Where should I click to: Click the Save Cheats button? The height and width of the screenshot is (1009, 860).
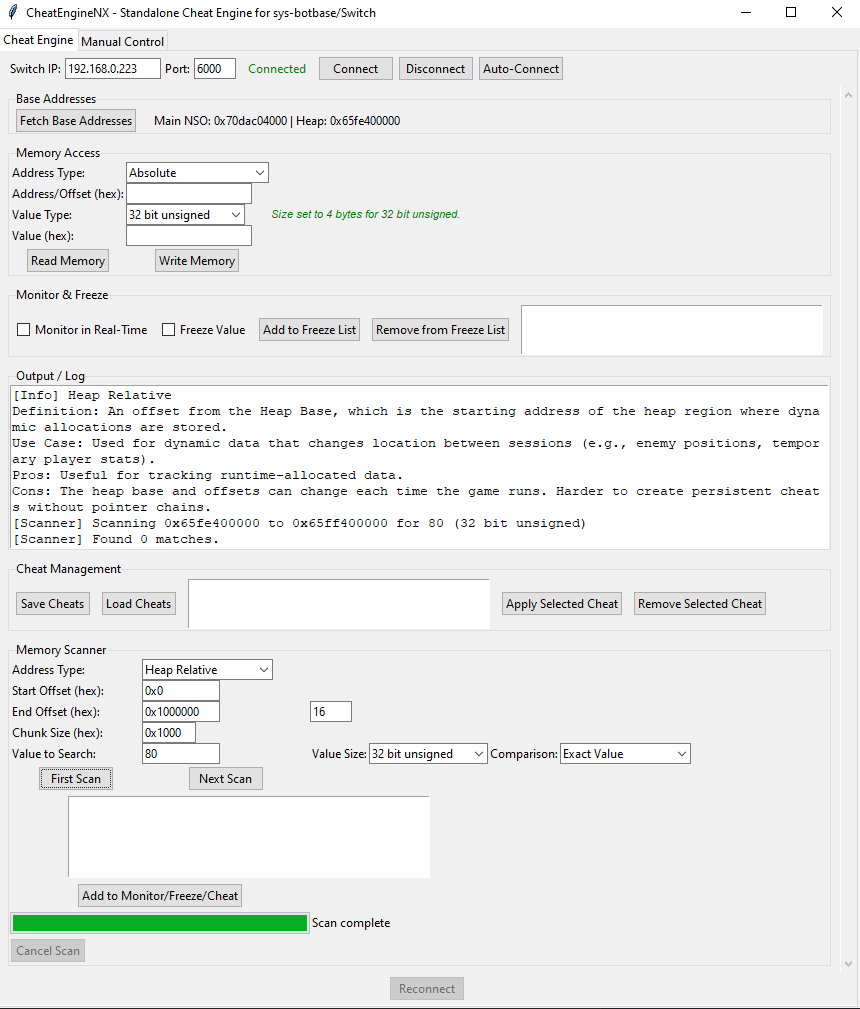pyautogui.click(x=52, y=604)
